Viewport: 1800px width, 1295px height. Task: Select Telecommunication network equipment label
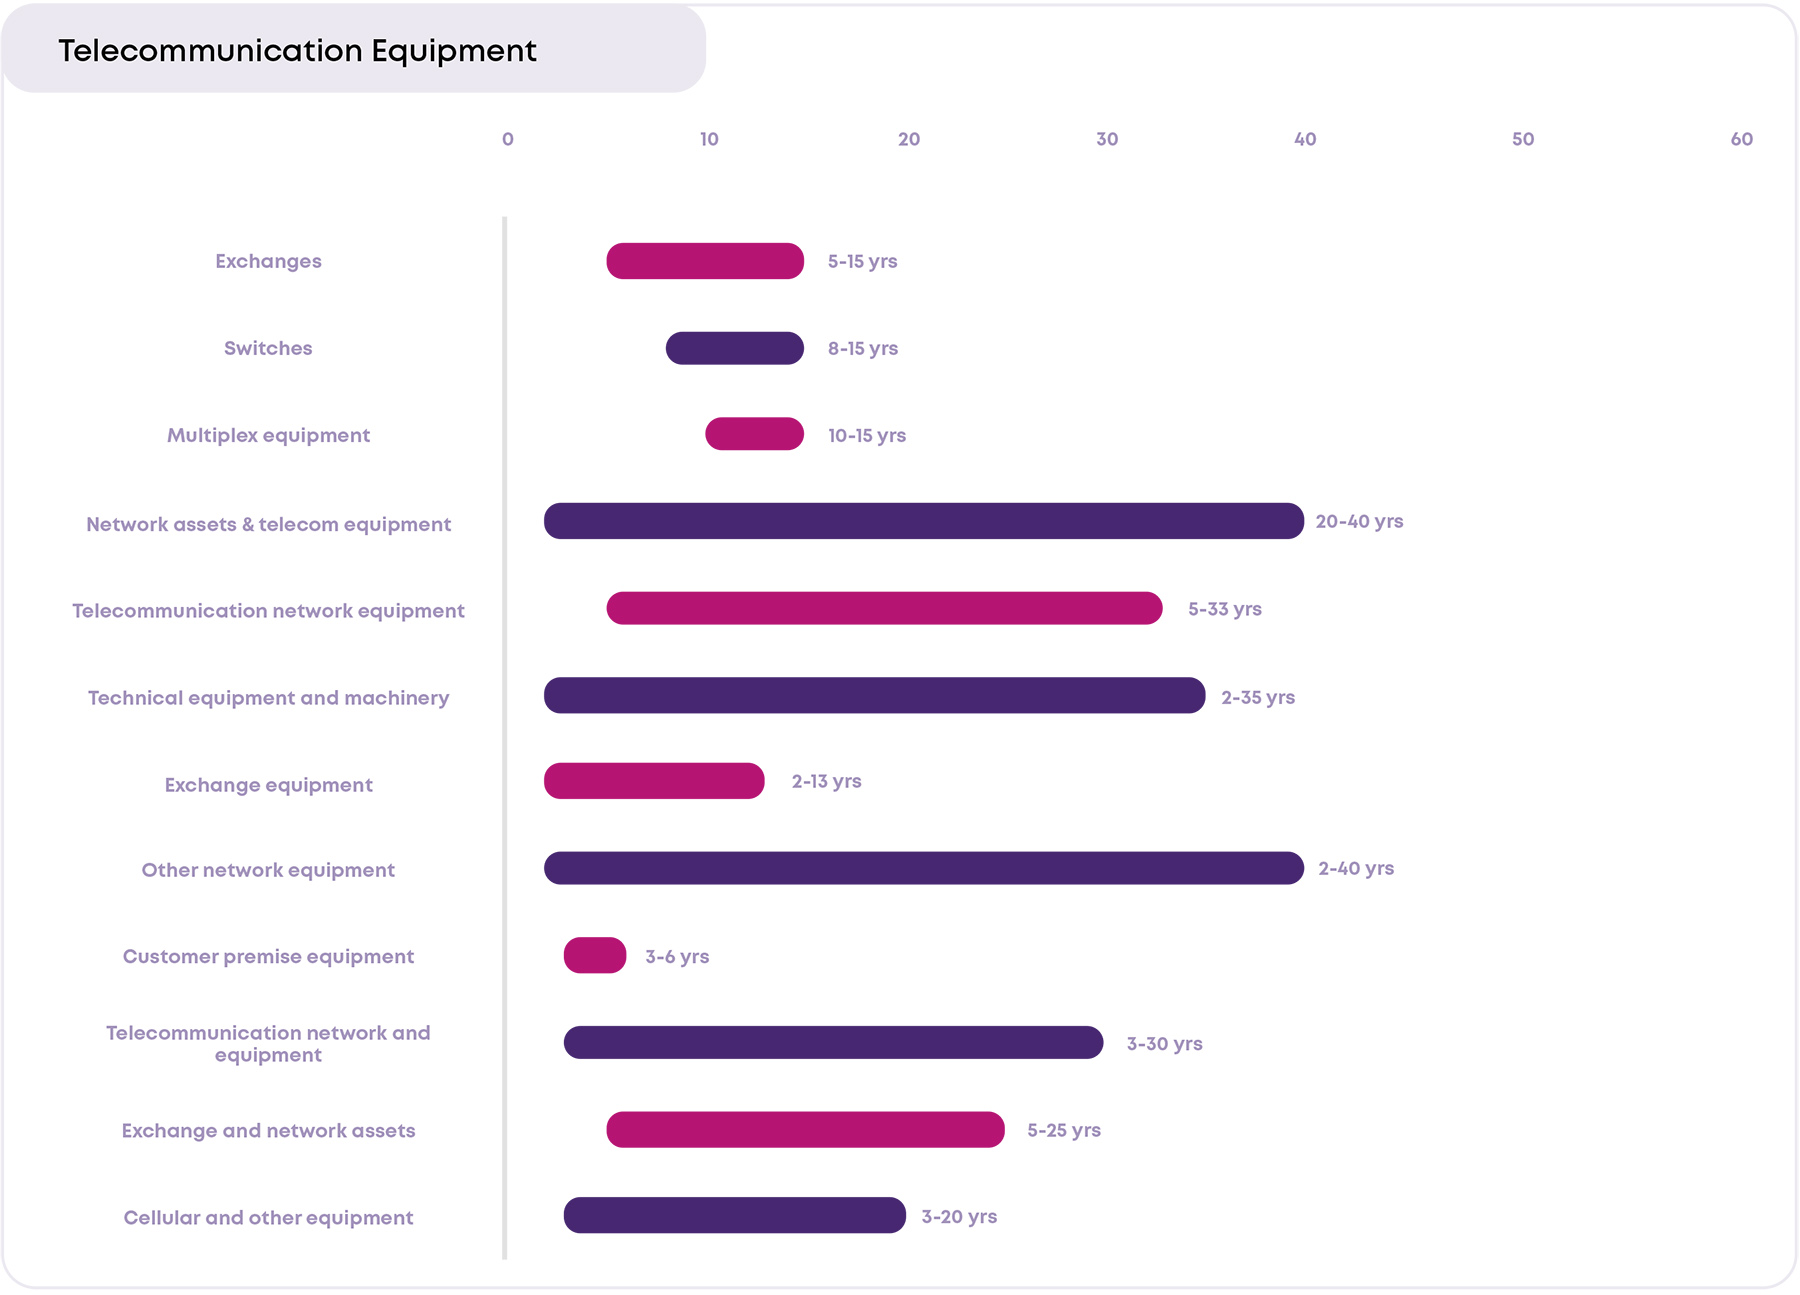[x=268, y=610]
